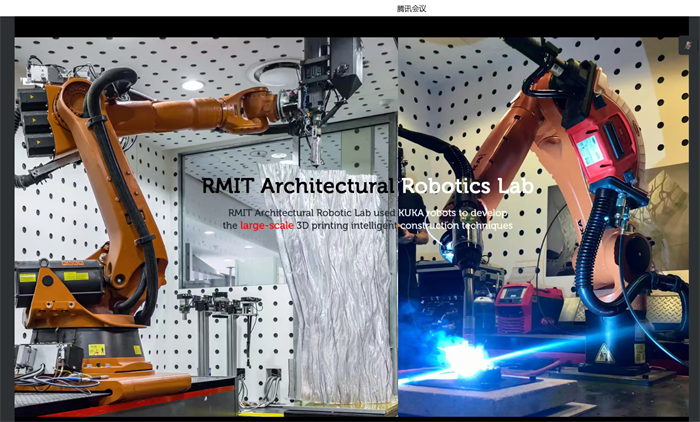Click the 腾讯会议 window title
The width and height of the screenshot is (700, 422).
click(x=411, y=8)
